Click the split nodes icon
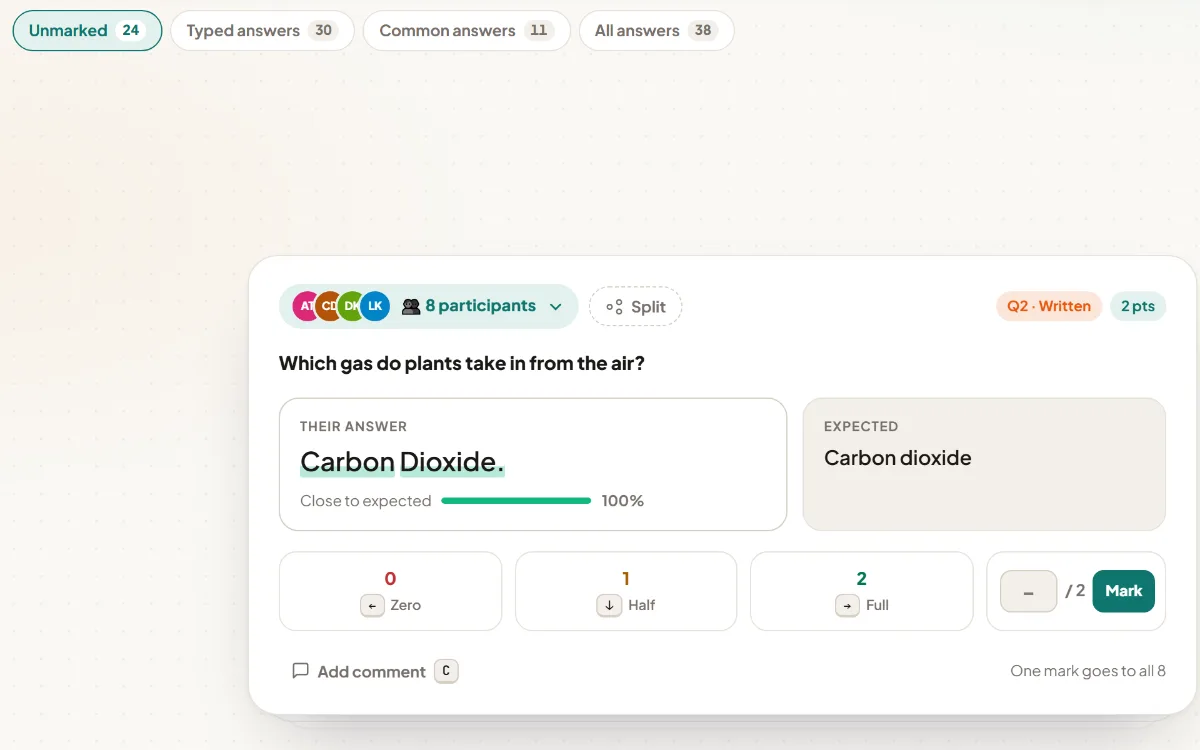This screenshot has height=750, width=1200. coord(614,307)
